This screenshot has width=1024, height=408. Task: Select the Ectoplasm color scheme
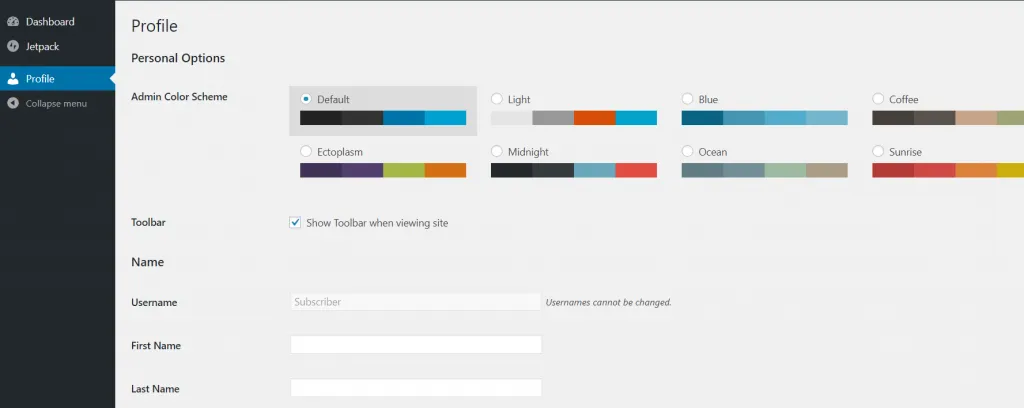(x=306, y=151)
